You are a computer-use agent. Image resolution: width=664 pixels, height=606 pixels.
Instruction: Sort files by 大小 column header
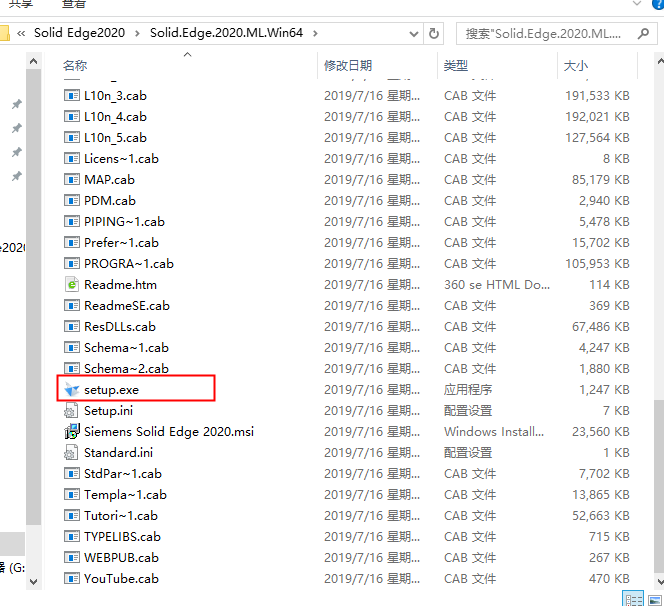pos(575,66)
